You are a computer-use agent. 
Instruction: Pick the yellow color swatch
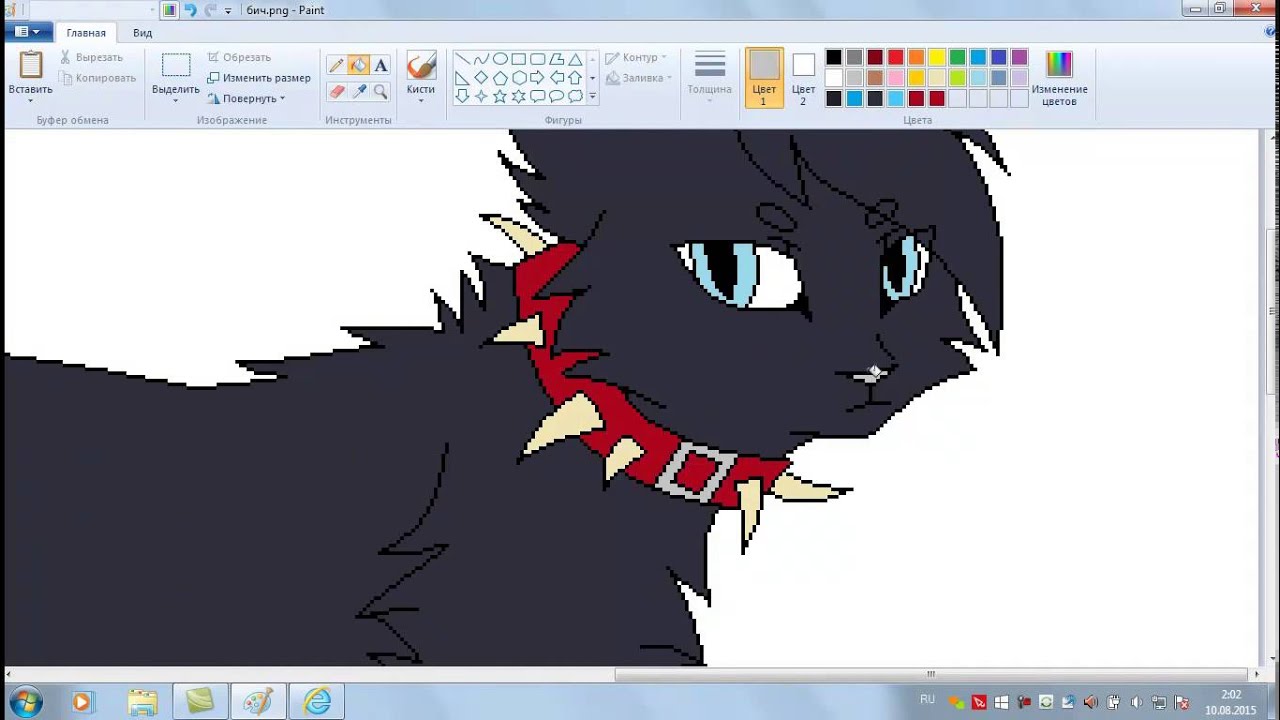937,57
